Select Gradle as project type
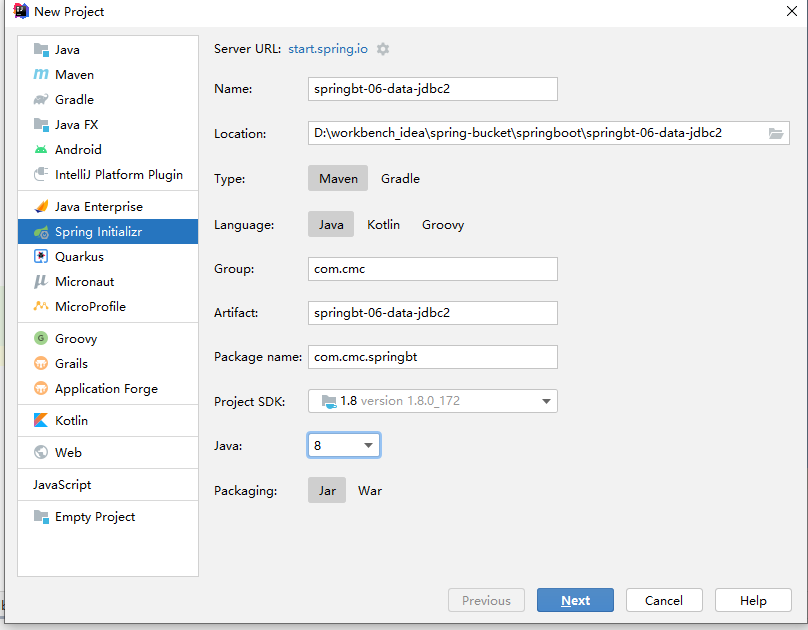The width and height of the screenshot is (808, 630). pos(400,178)
